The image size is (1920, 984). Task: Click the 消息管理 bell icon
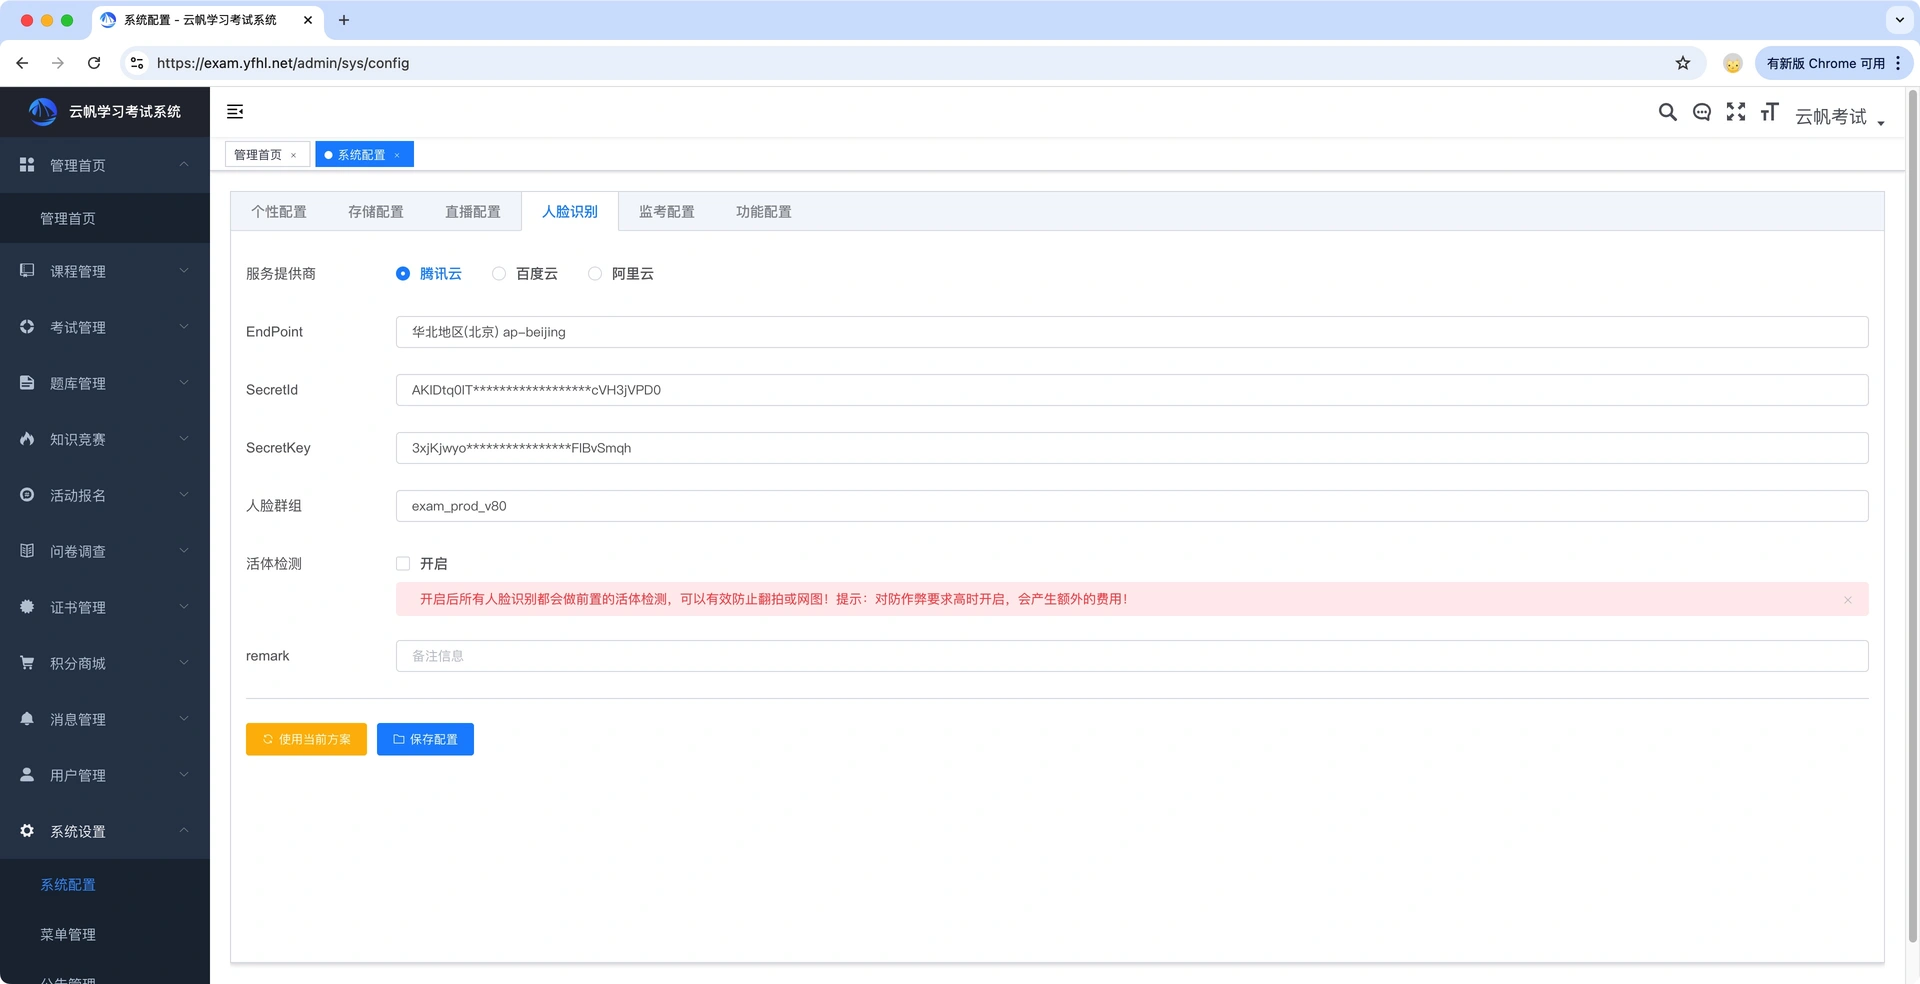[27, 719]
